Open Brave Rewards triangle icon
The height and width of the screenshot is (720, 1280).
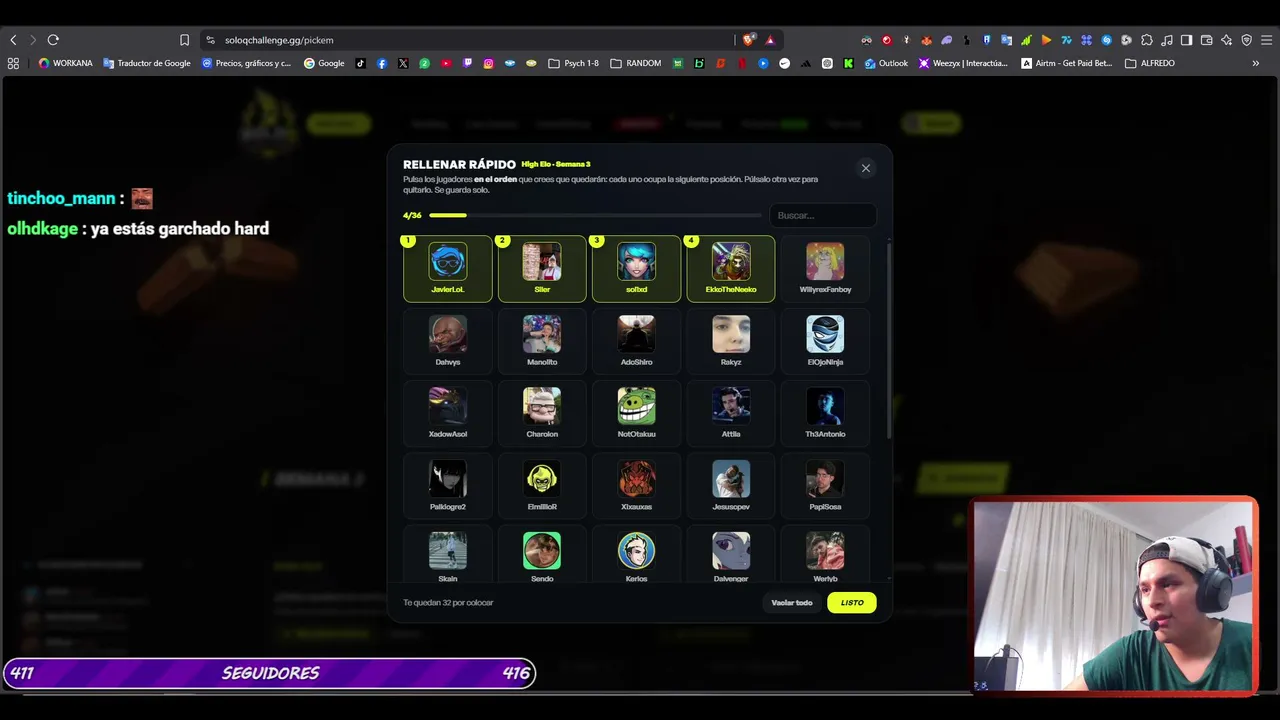click(x=770, y=40)
